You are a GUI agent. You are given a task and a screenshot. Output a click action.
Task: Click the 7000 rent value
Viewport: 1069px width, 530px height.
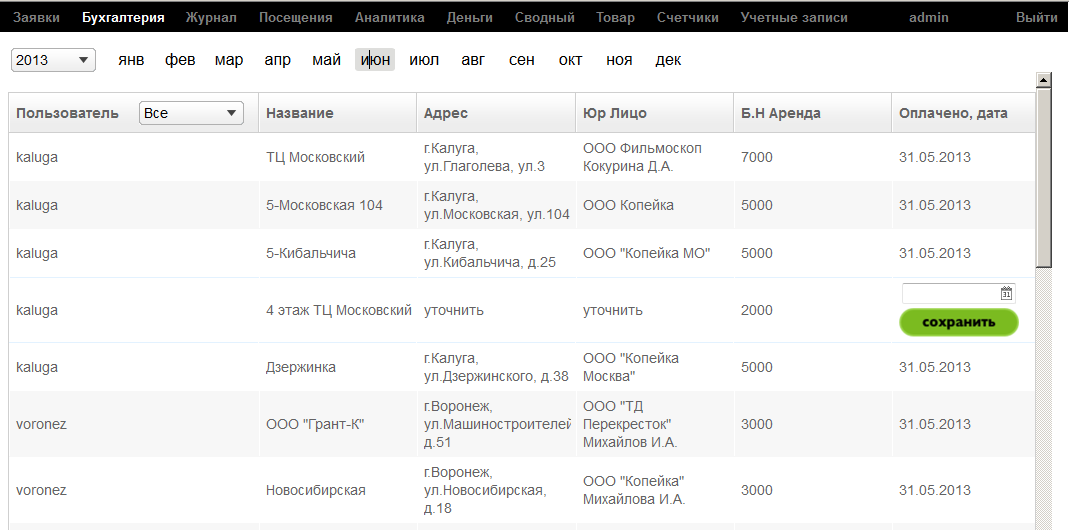(x=757, y=158)
